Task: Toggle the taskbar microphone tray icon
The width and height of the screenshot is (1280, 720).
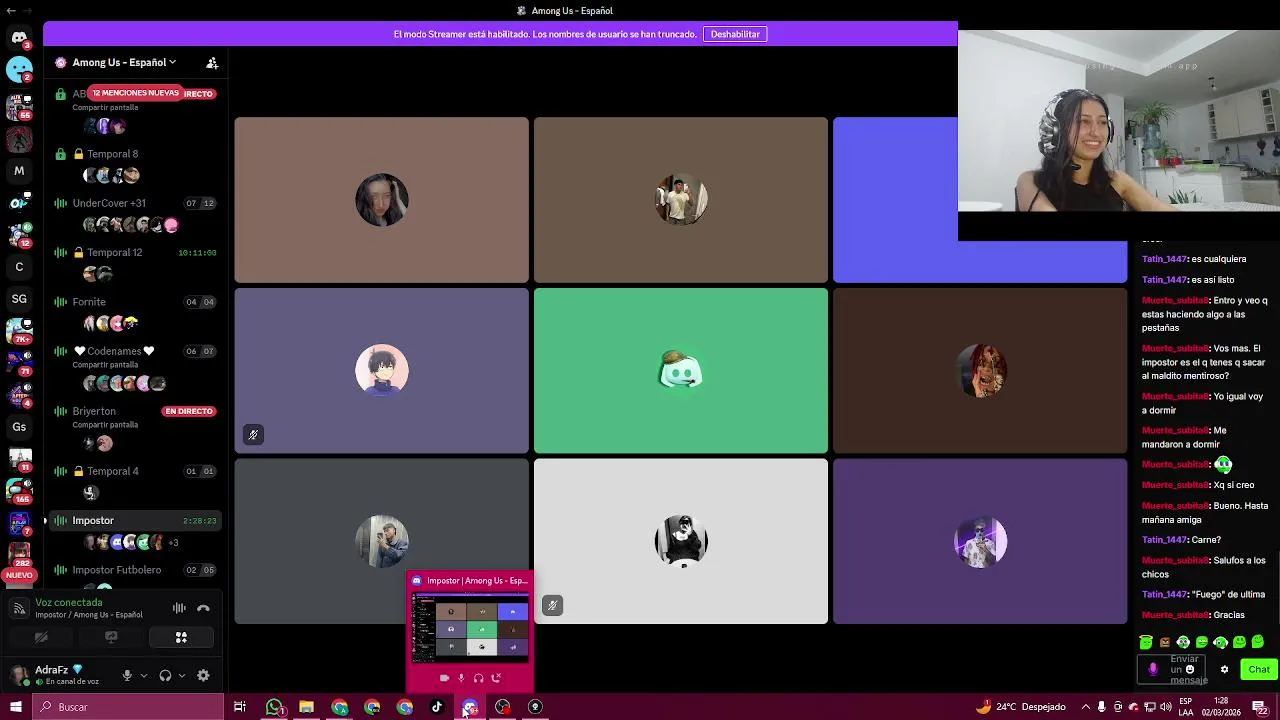Action: pyautogui.click(x=1102, y=707)
